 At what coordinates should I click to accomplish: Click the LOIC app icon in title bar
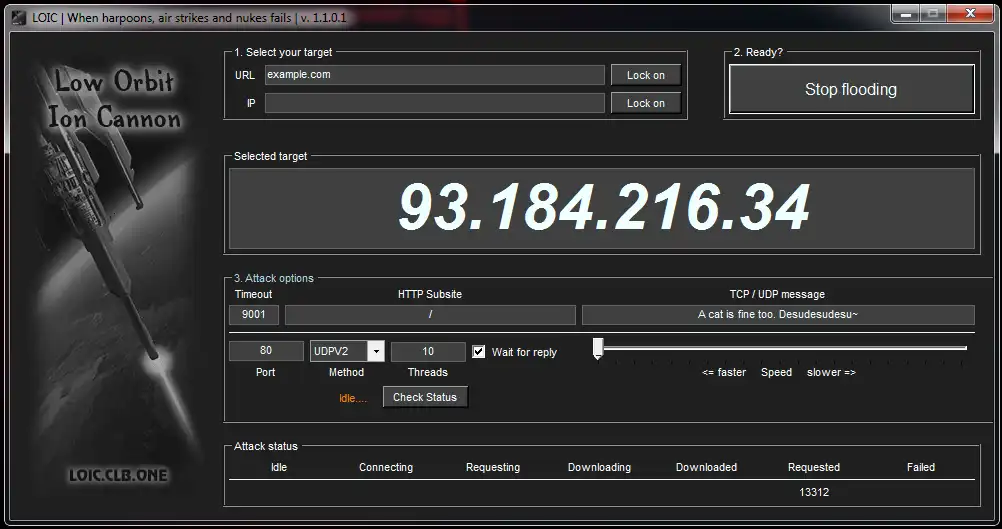(19, 17)
